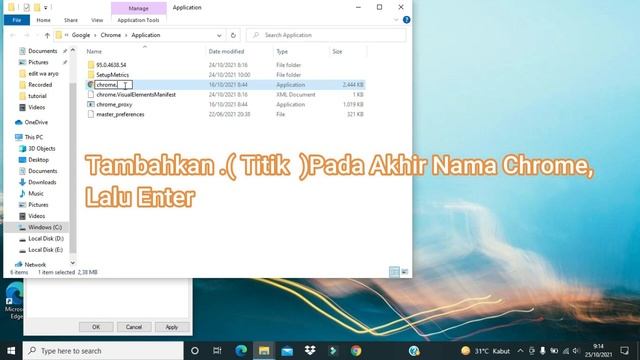Click OK in the background dialog

(96, 327)
